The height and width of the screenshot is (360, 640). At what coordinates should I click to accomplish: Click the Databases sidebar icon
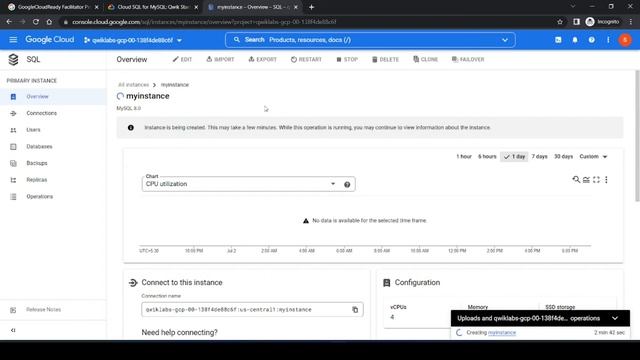click(x=13, y=147)
